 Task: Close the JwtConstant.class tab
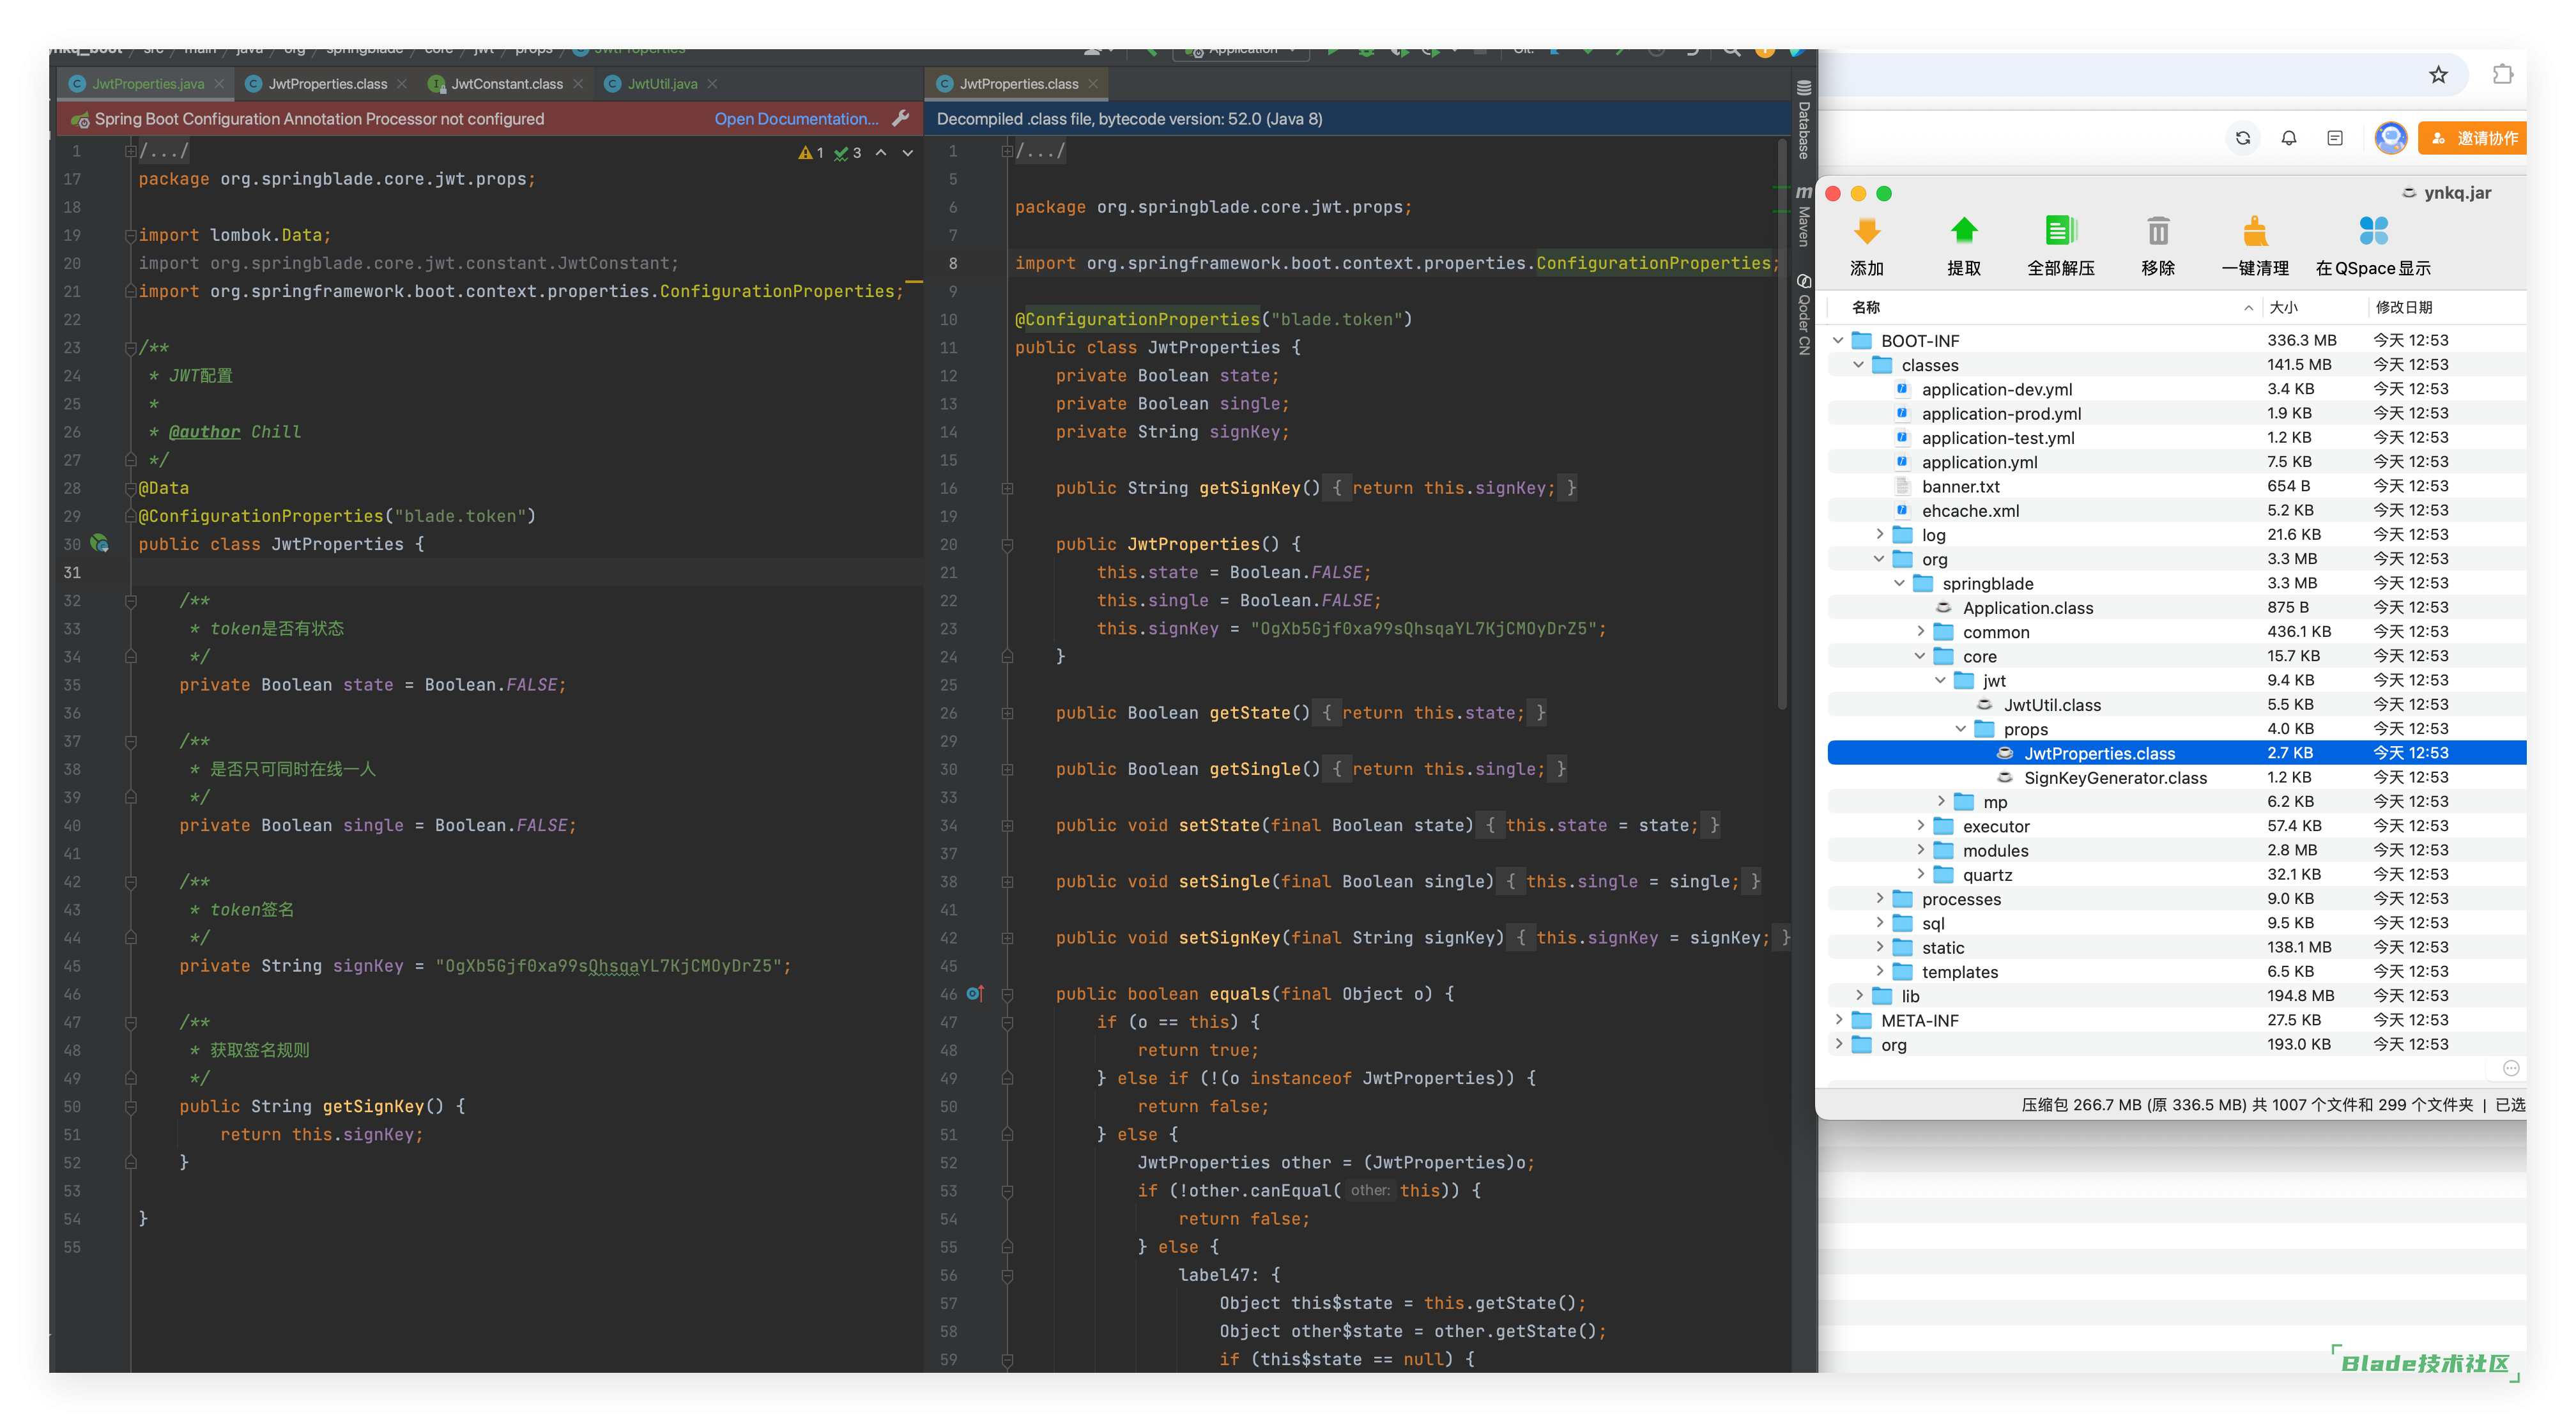click(x=578, y=84)
